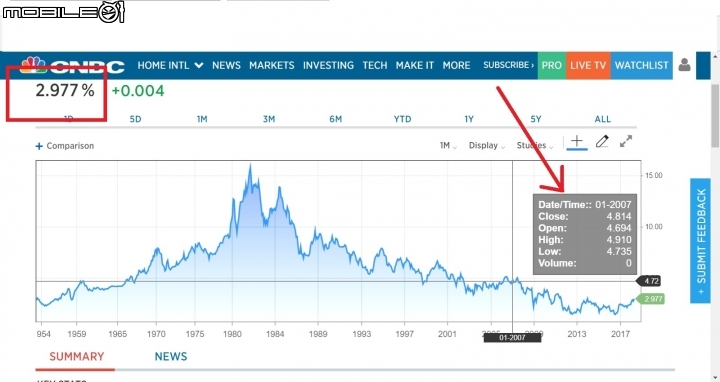Expand chart to fullscreen with arrows icon

click(626, 141)
